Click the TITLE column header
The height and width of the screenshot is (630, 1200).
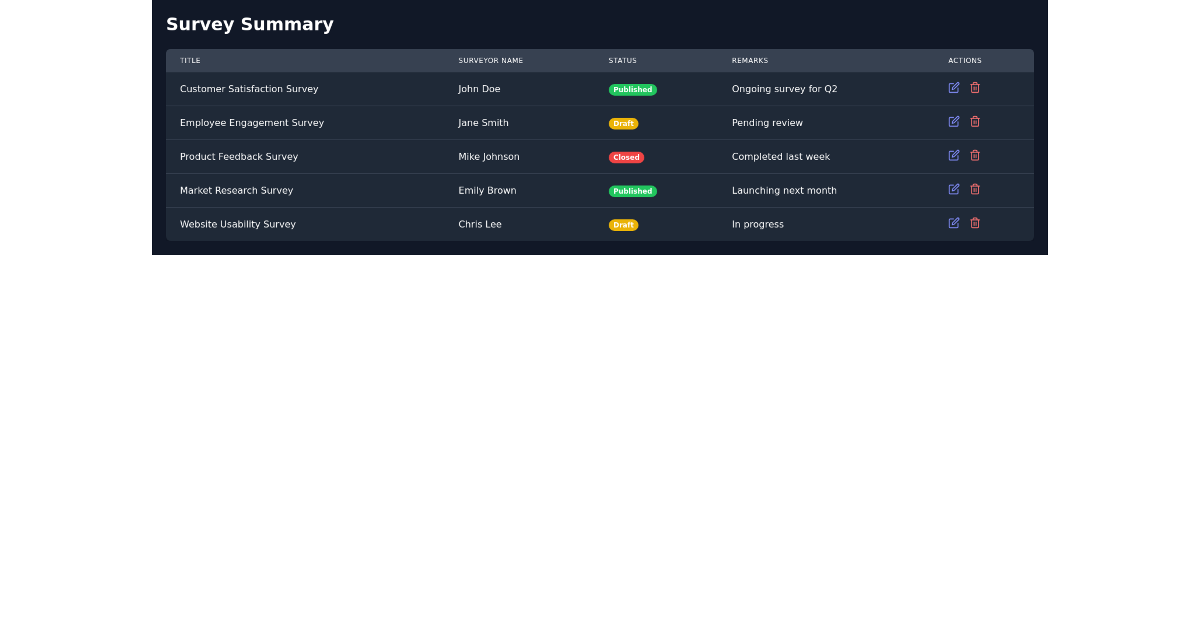point(190,60)
